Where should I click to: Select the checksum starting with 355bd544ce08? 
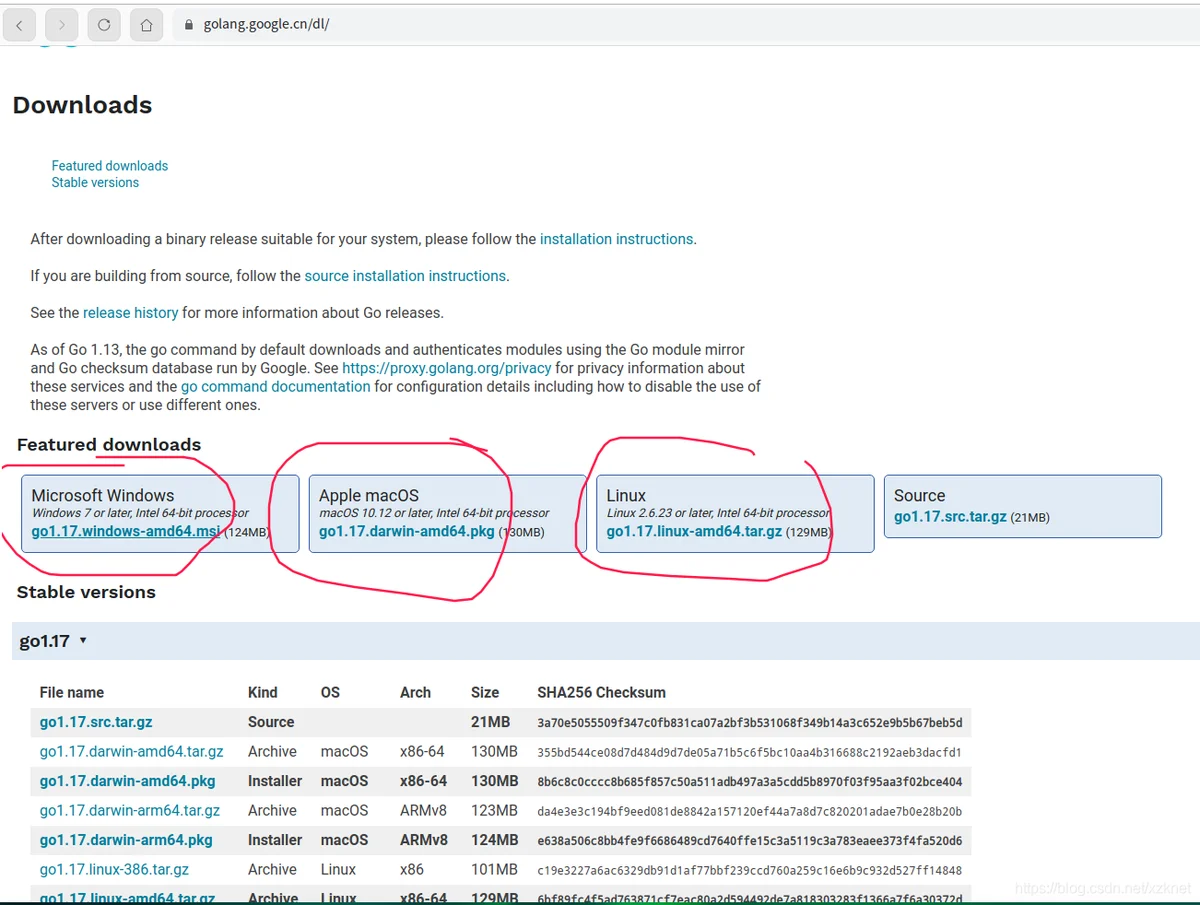[x=750, y=752]
